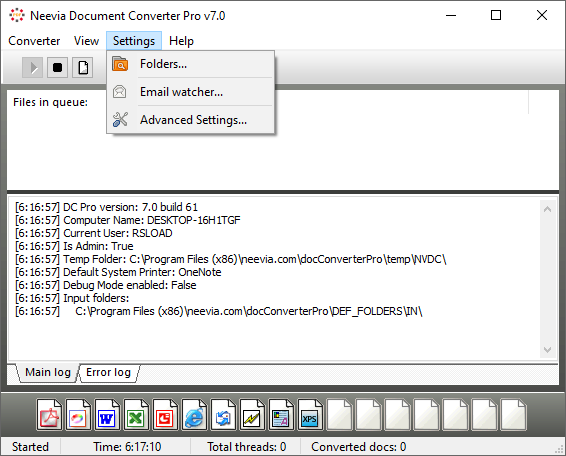Screen dimensions: 566x456
Task: Click the PowerPoint document icon
Action: point(165,414)
